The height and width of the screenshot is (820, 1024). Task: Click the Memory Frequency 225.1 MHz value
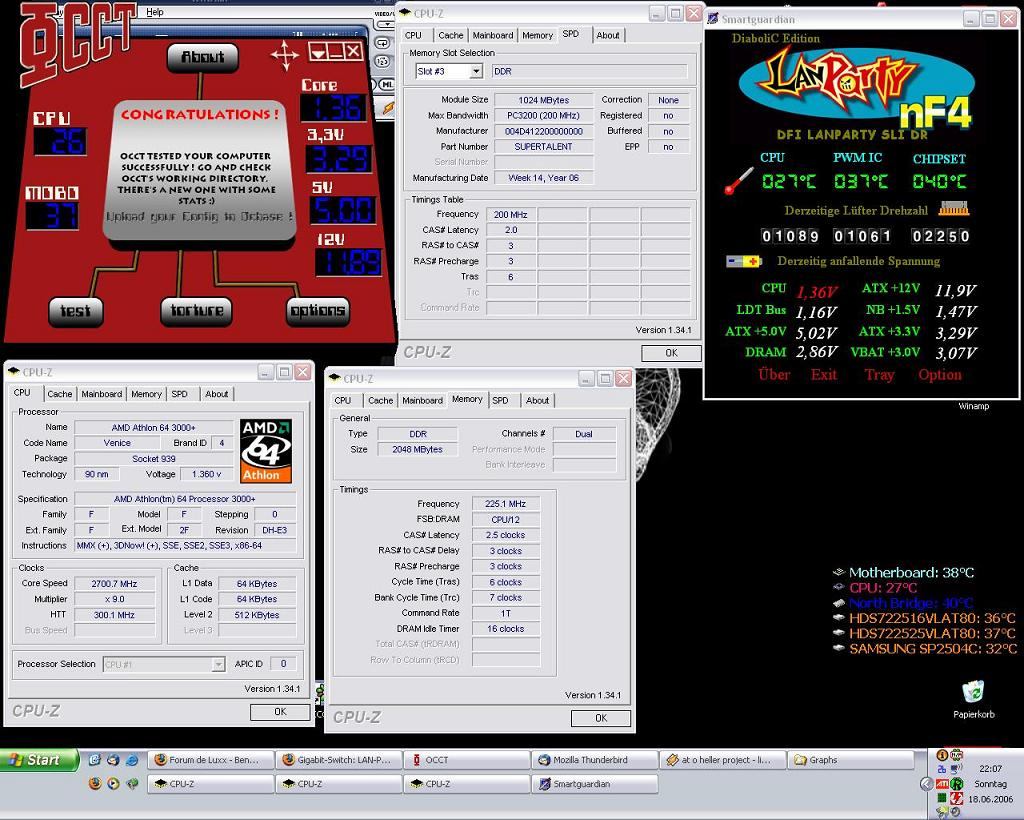pos(505,504)
